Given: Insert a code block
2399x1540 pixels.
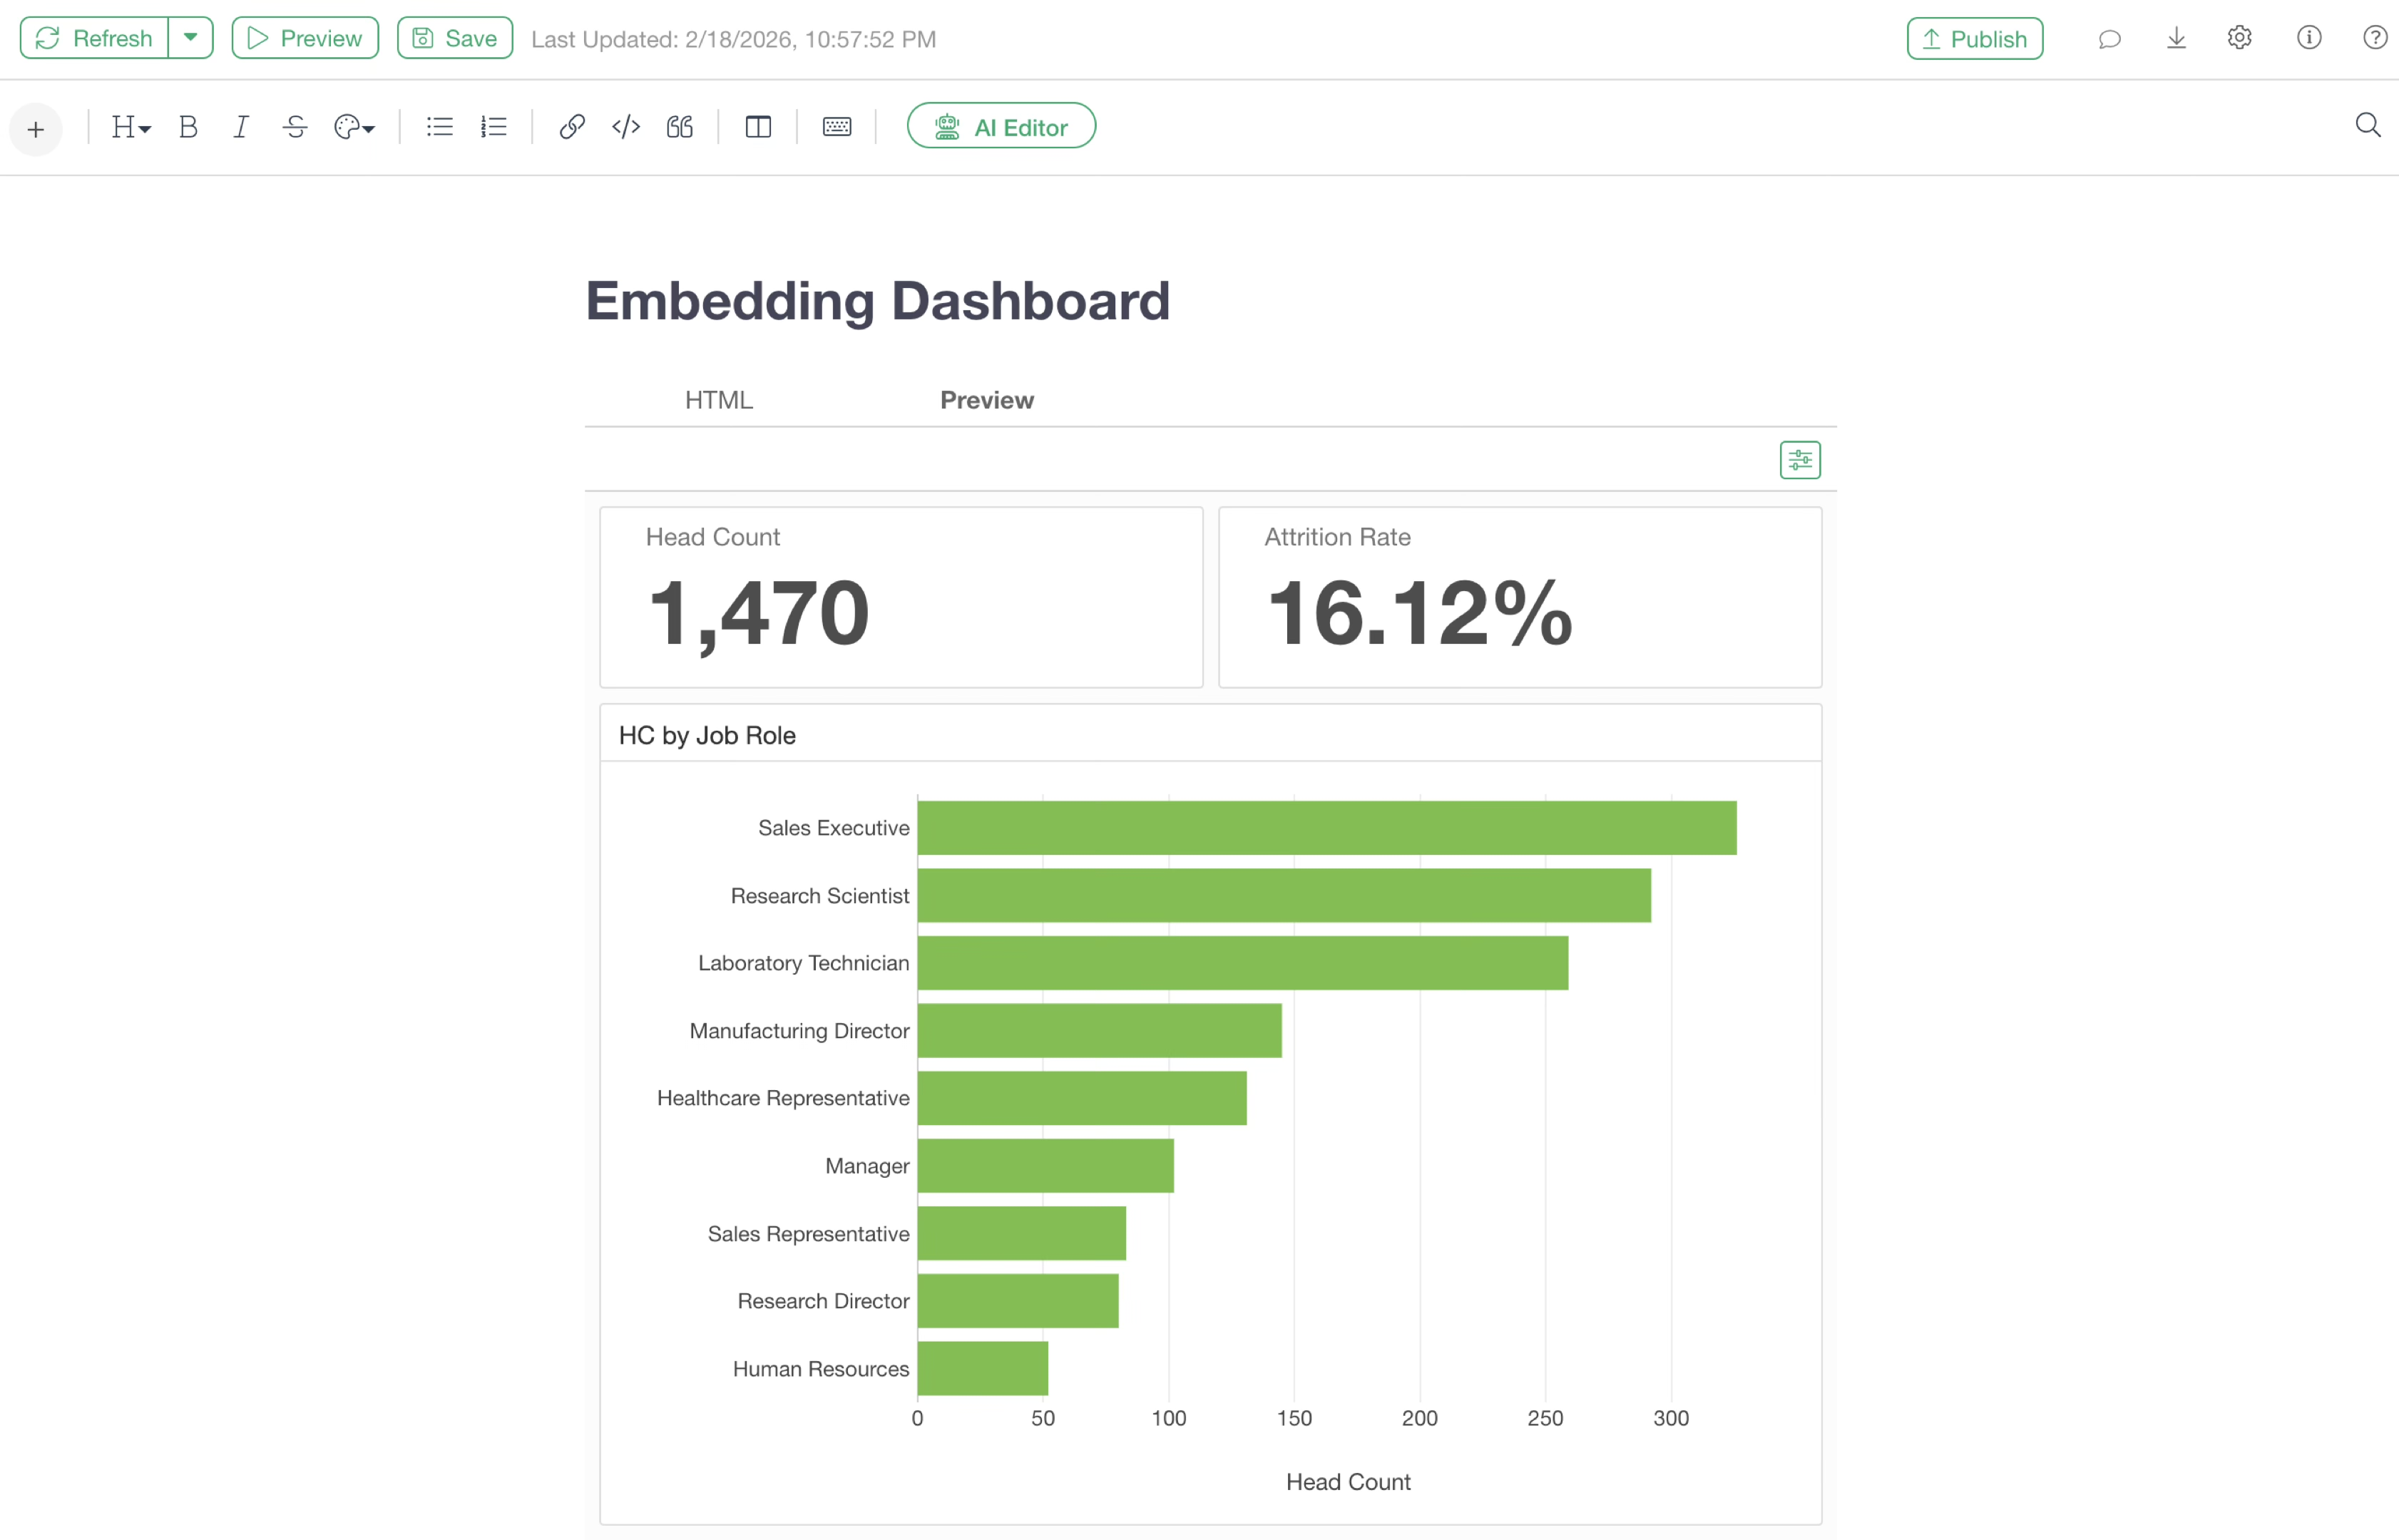Looking at the screenshot, I should coord(626,127).
